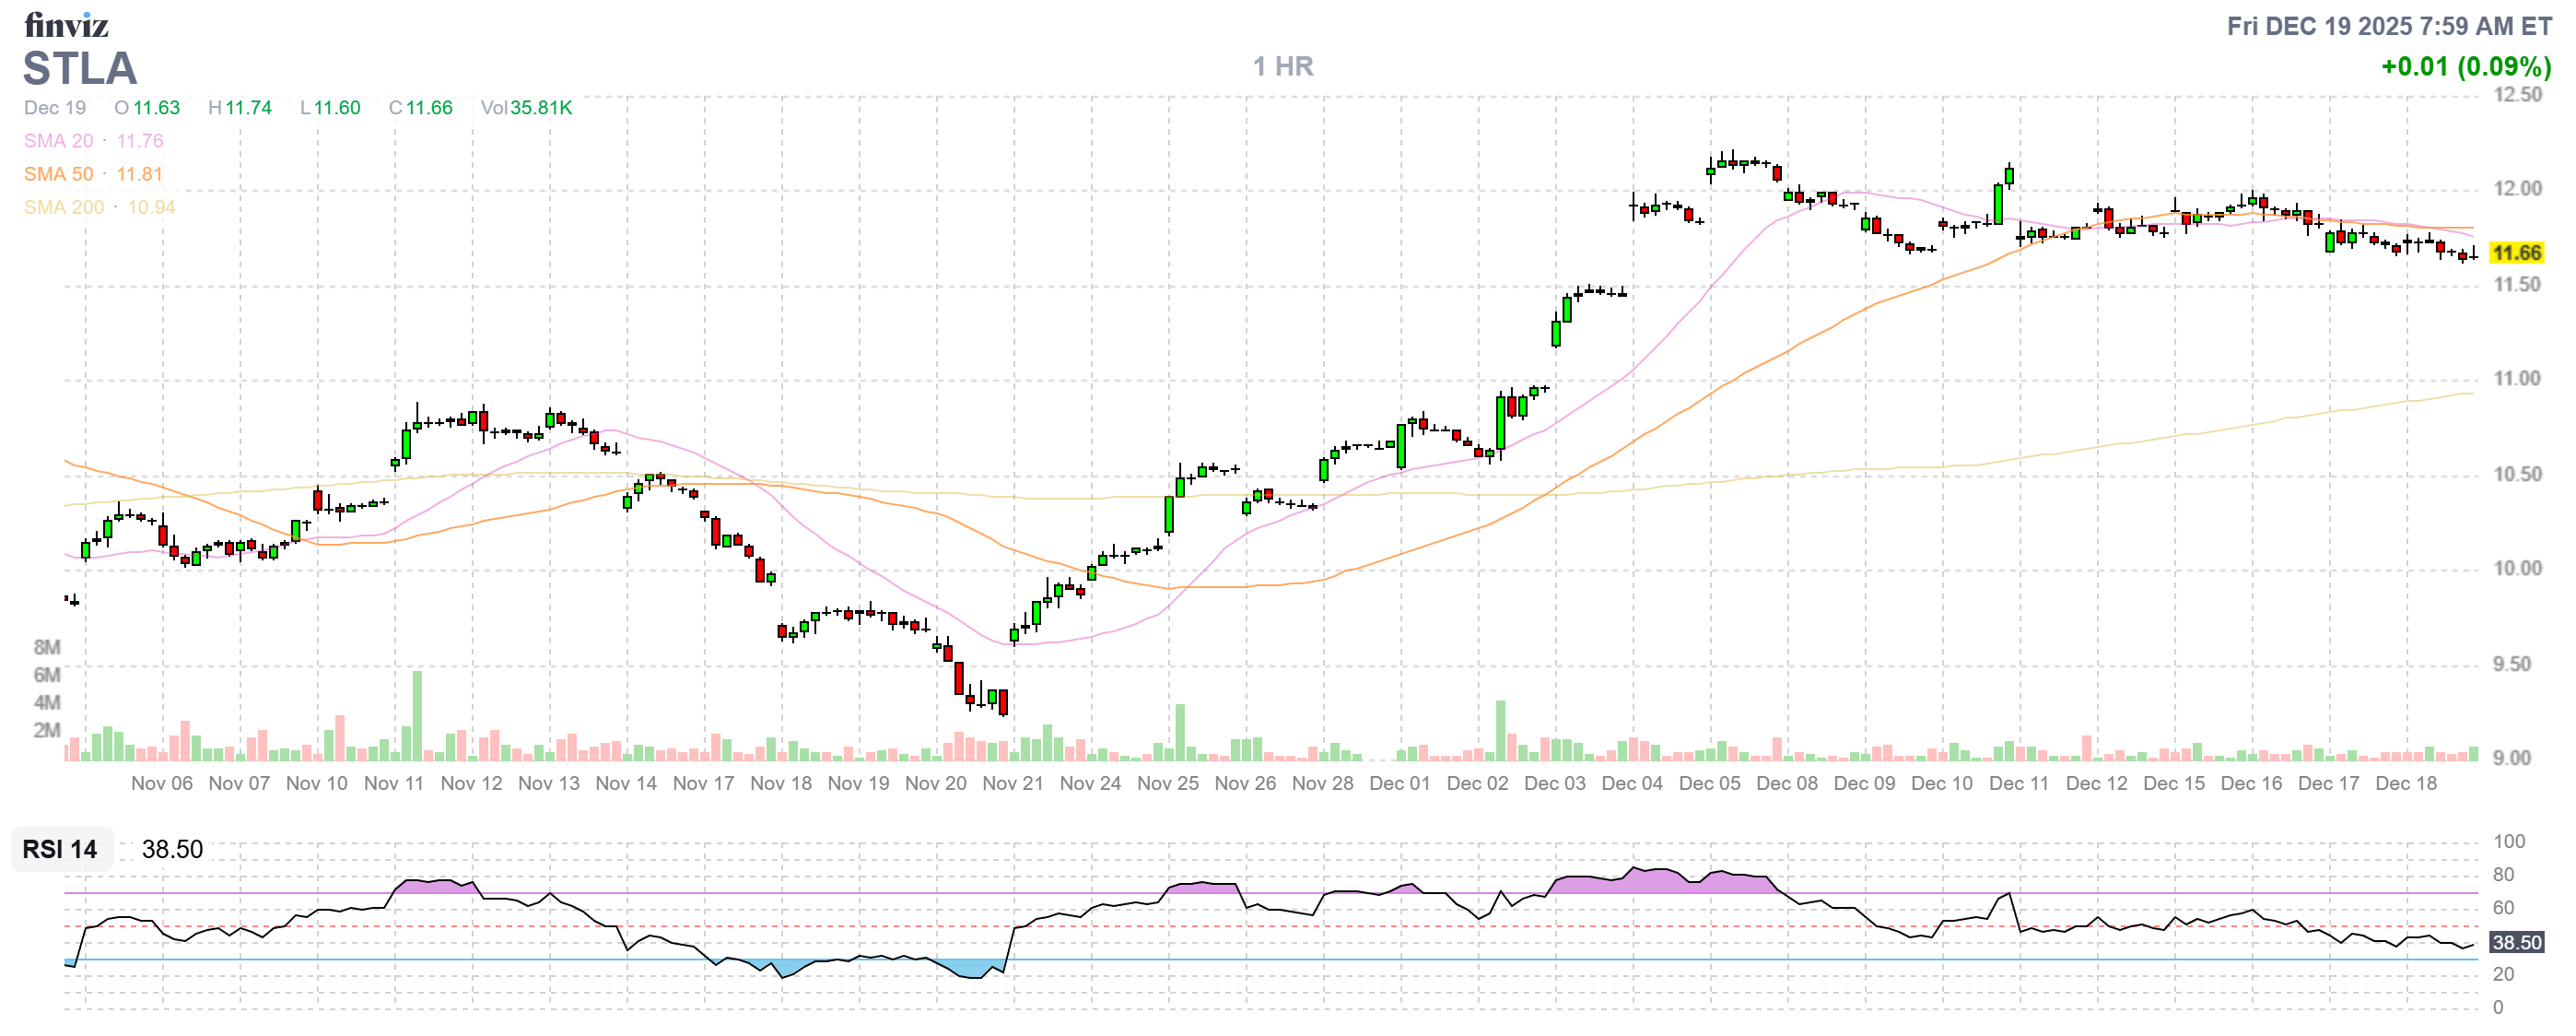2576x1036 pixels.
Task: Click the STLA ticker symbol
Action: pos(80,68)
